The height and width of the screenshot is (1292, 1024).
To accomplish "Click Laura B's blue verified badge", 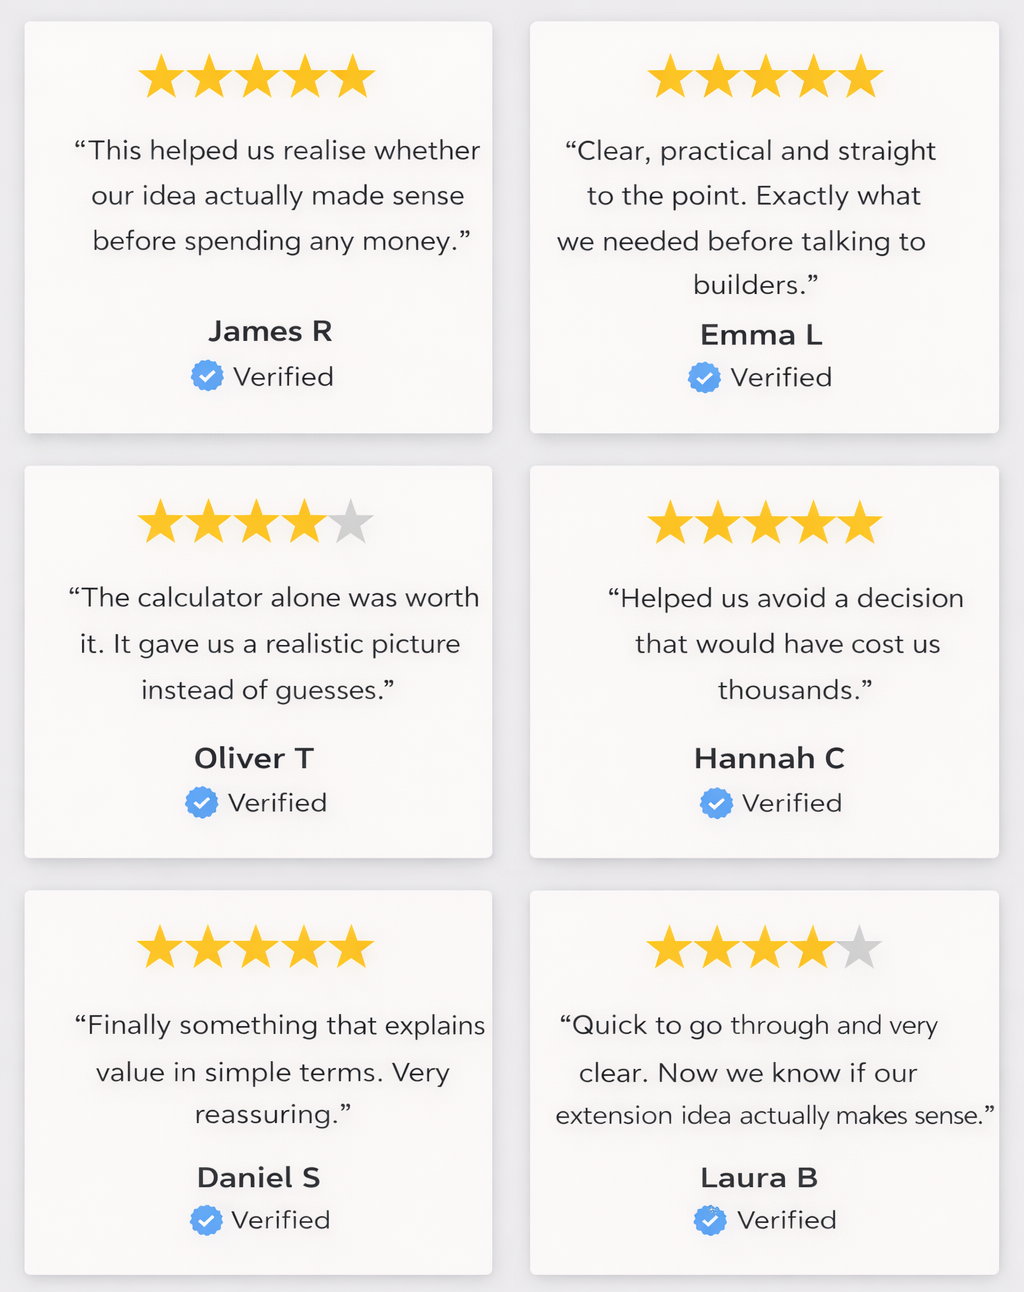I will pyautogui.click(x=710, y=1220).
